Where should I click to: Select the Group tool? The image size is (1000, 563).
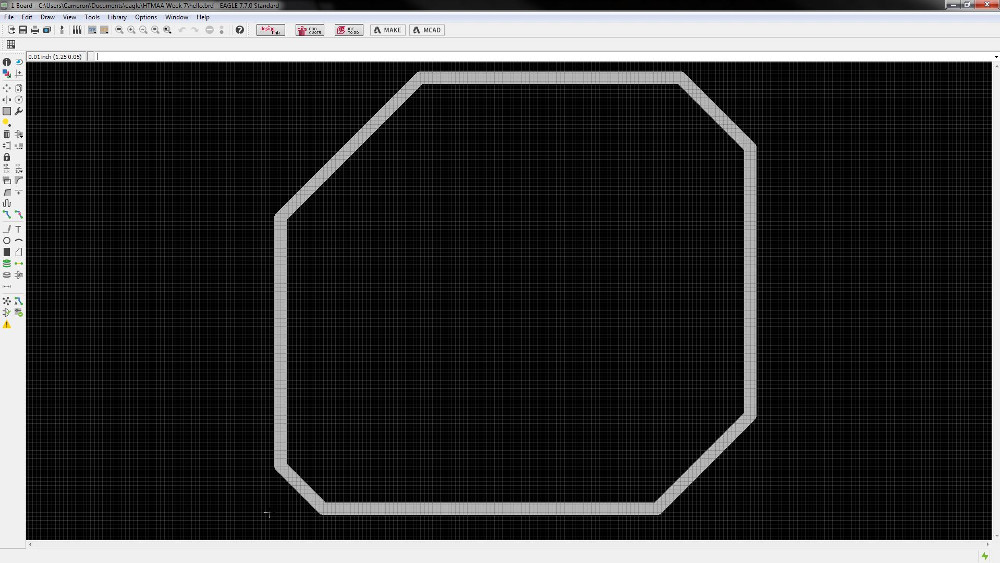point(7,112)
